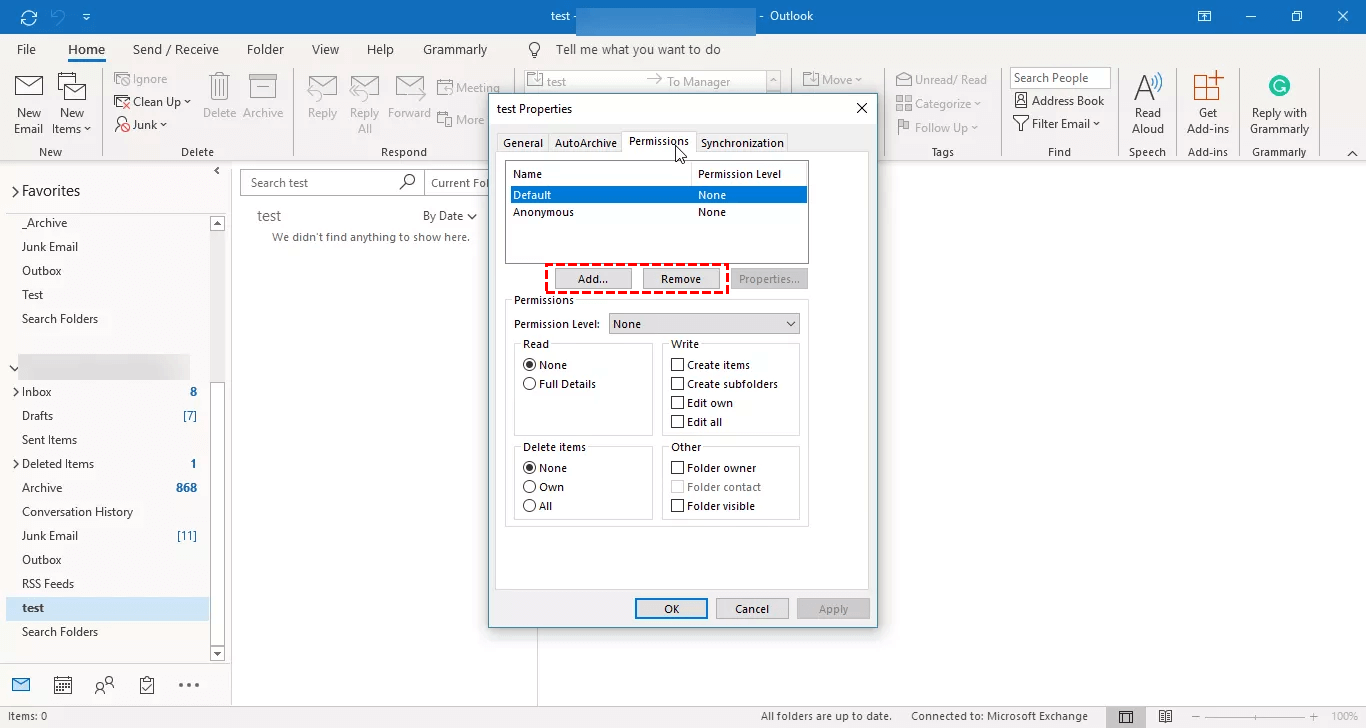The width and height of the screenshot is (1366, 728).
Task: Click the Add... button
Action: click(592, 279)
